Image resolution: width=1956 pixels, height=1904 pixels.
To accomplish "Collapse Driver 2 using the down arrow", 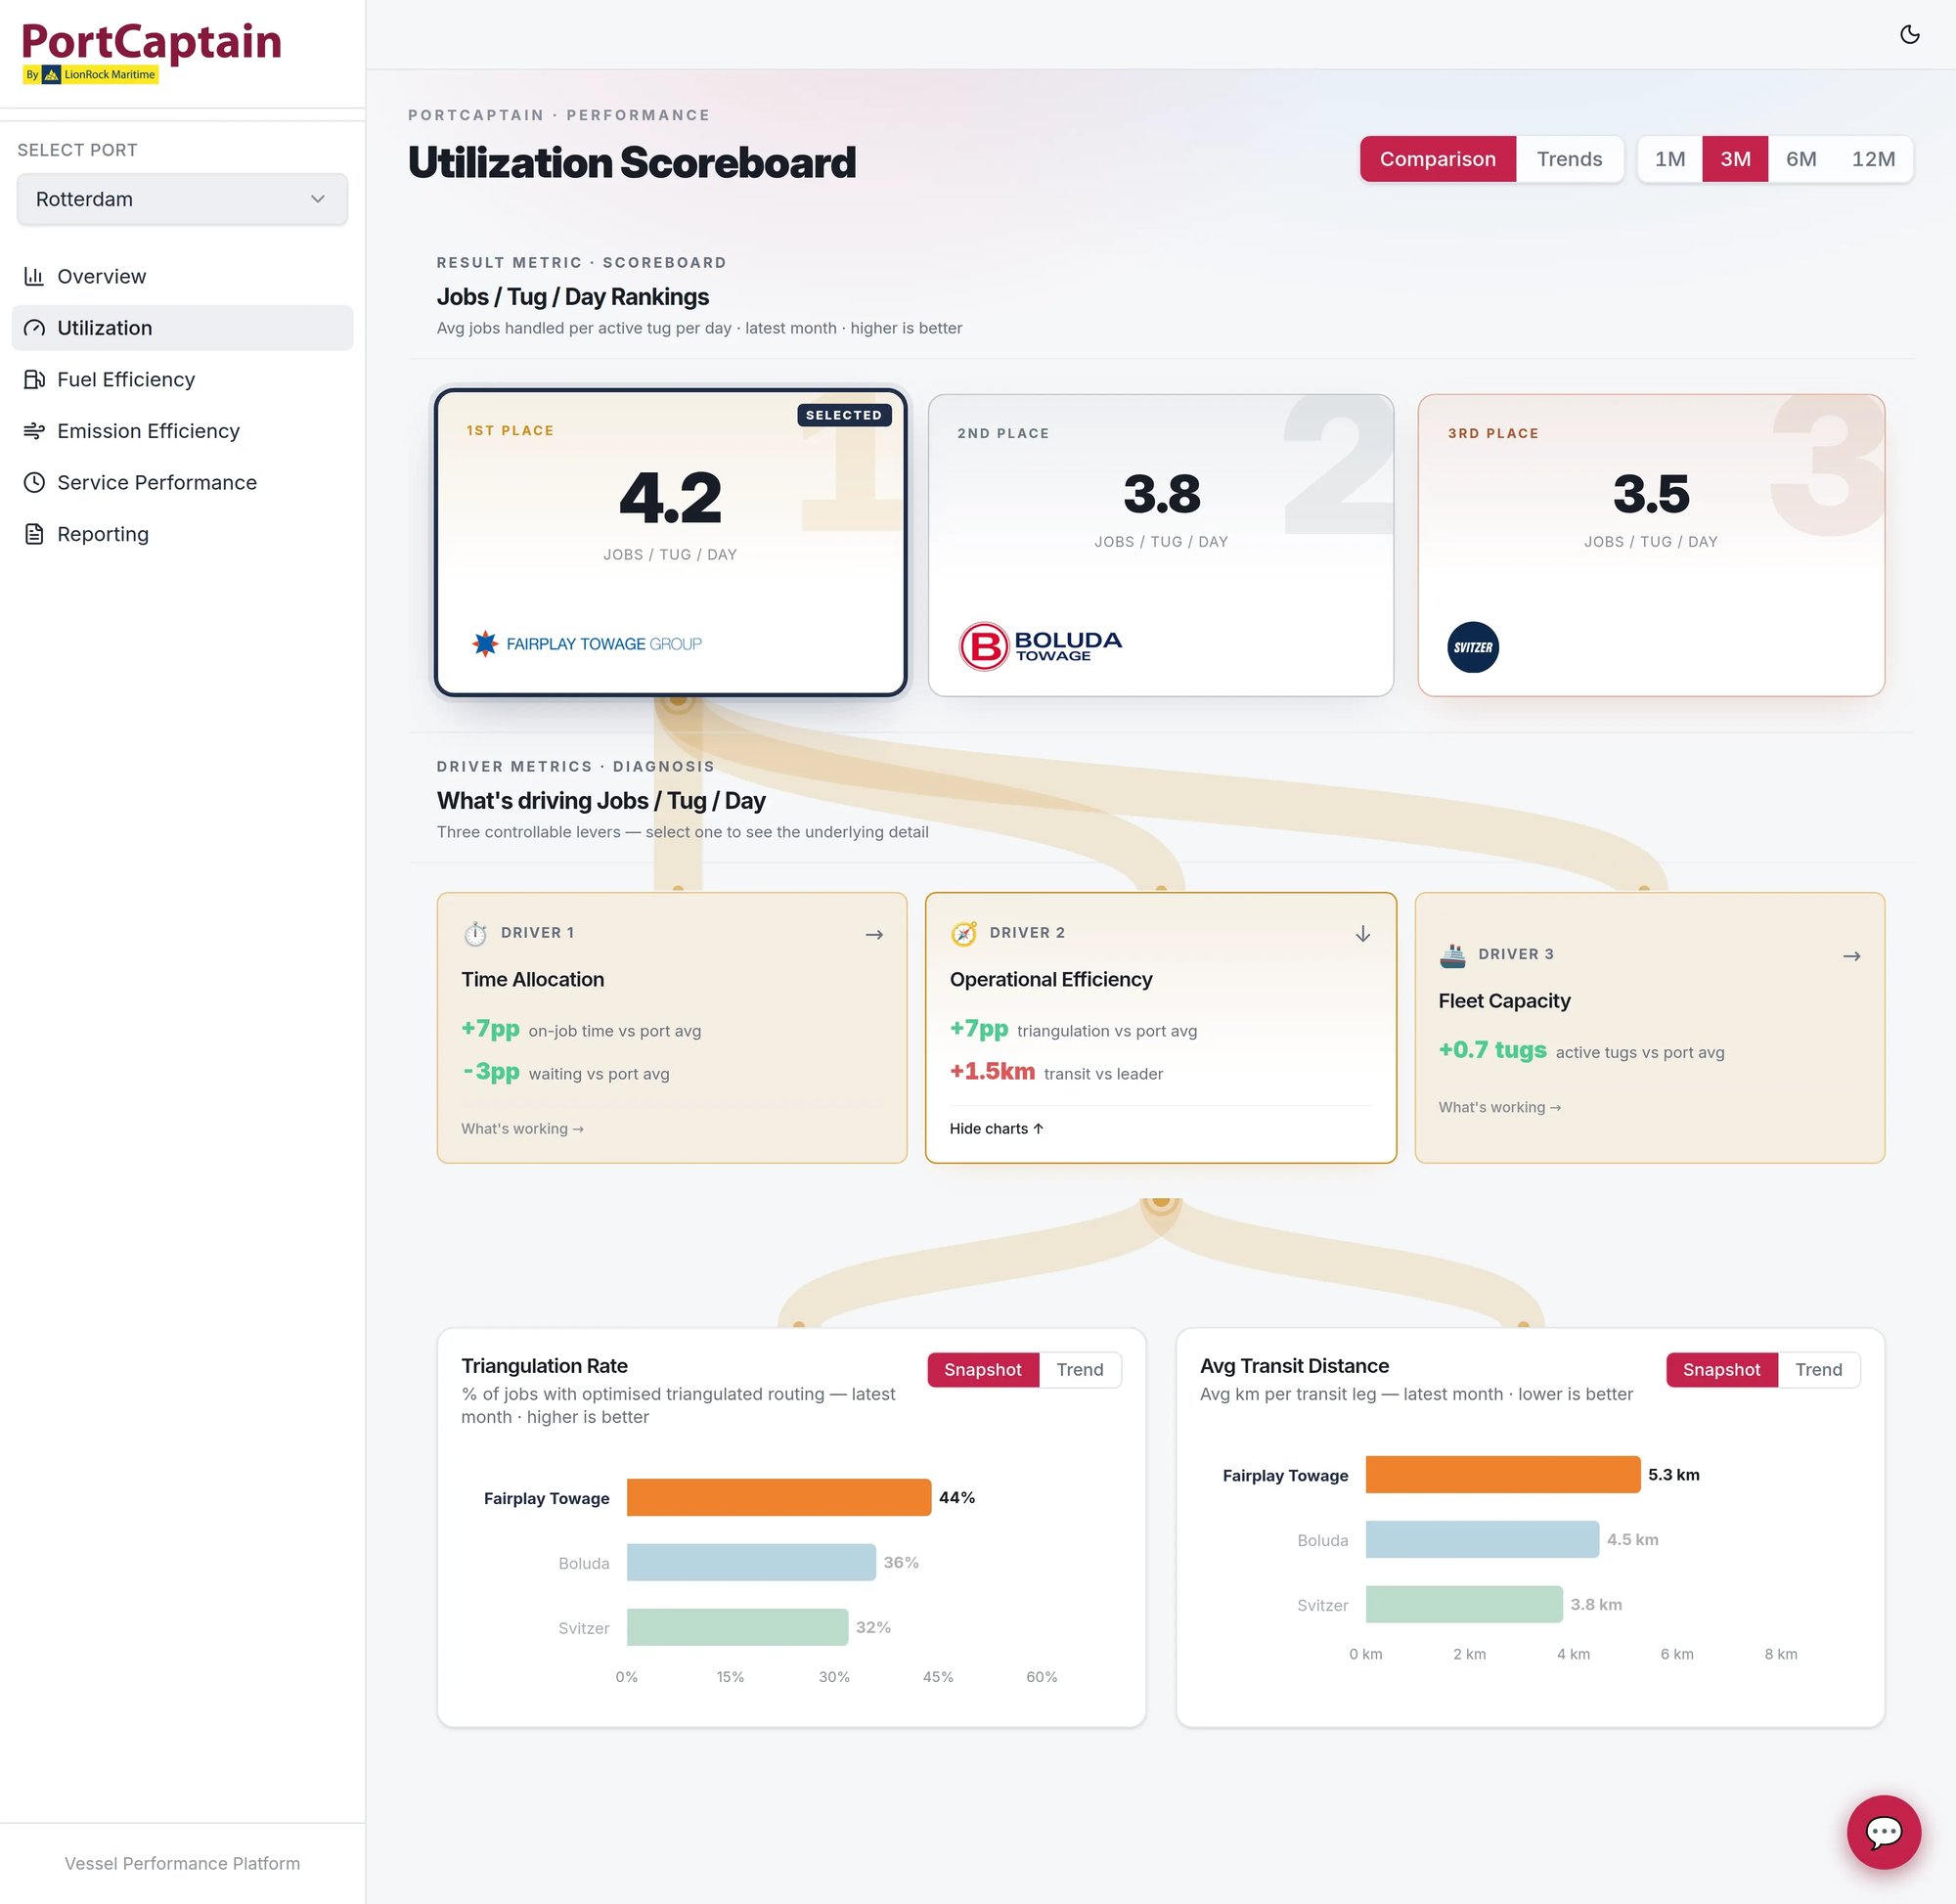I will click(x=1362, y=934).
